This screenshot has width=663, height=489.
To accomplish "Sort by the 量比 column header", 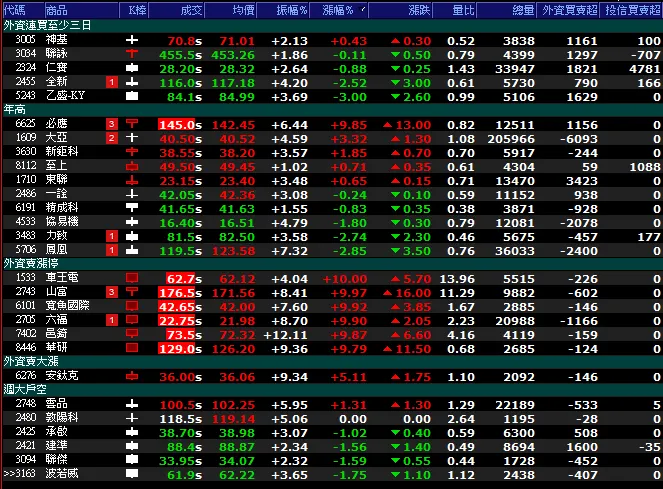I will [454, 10].
